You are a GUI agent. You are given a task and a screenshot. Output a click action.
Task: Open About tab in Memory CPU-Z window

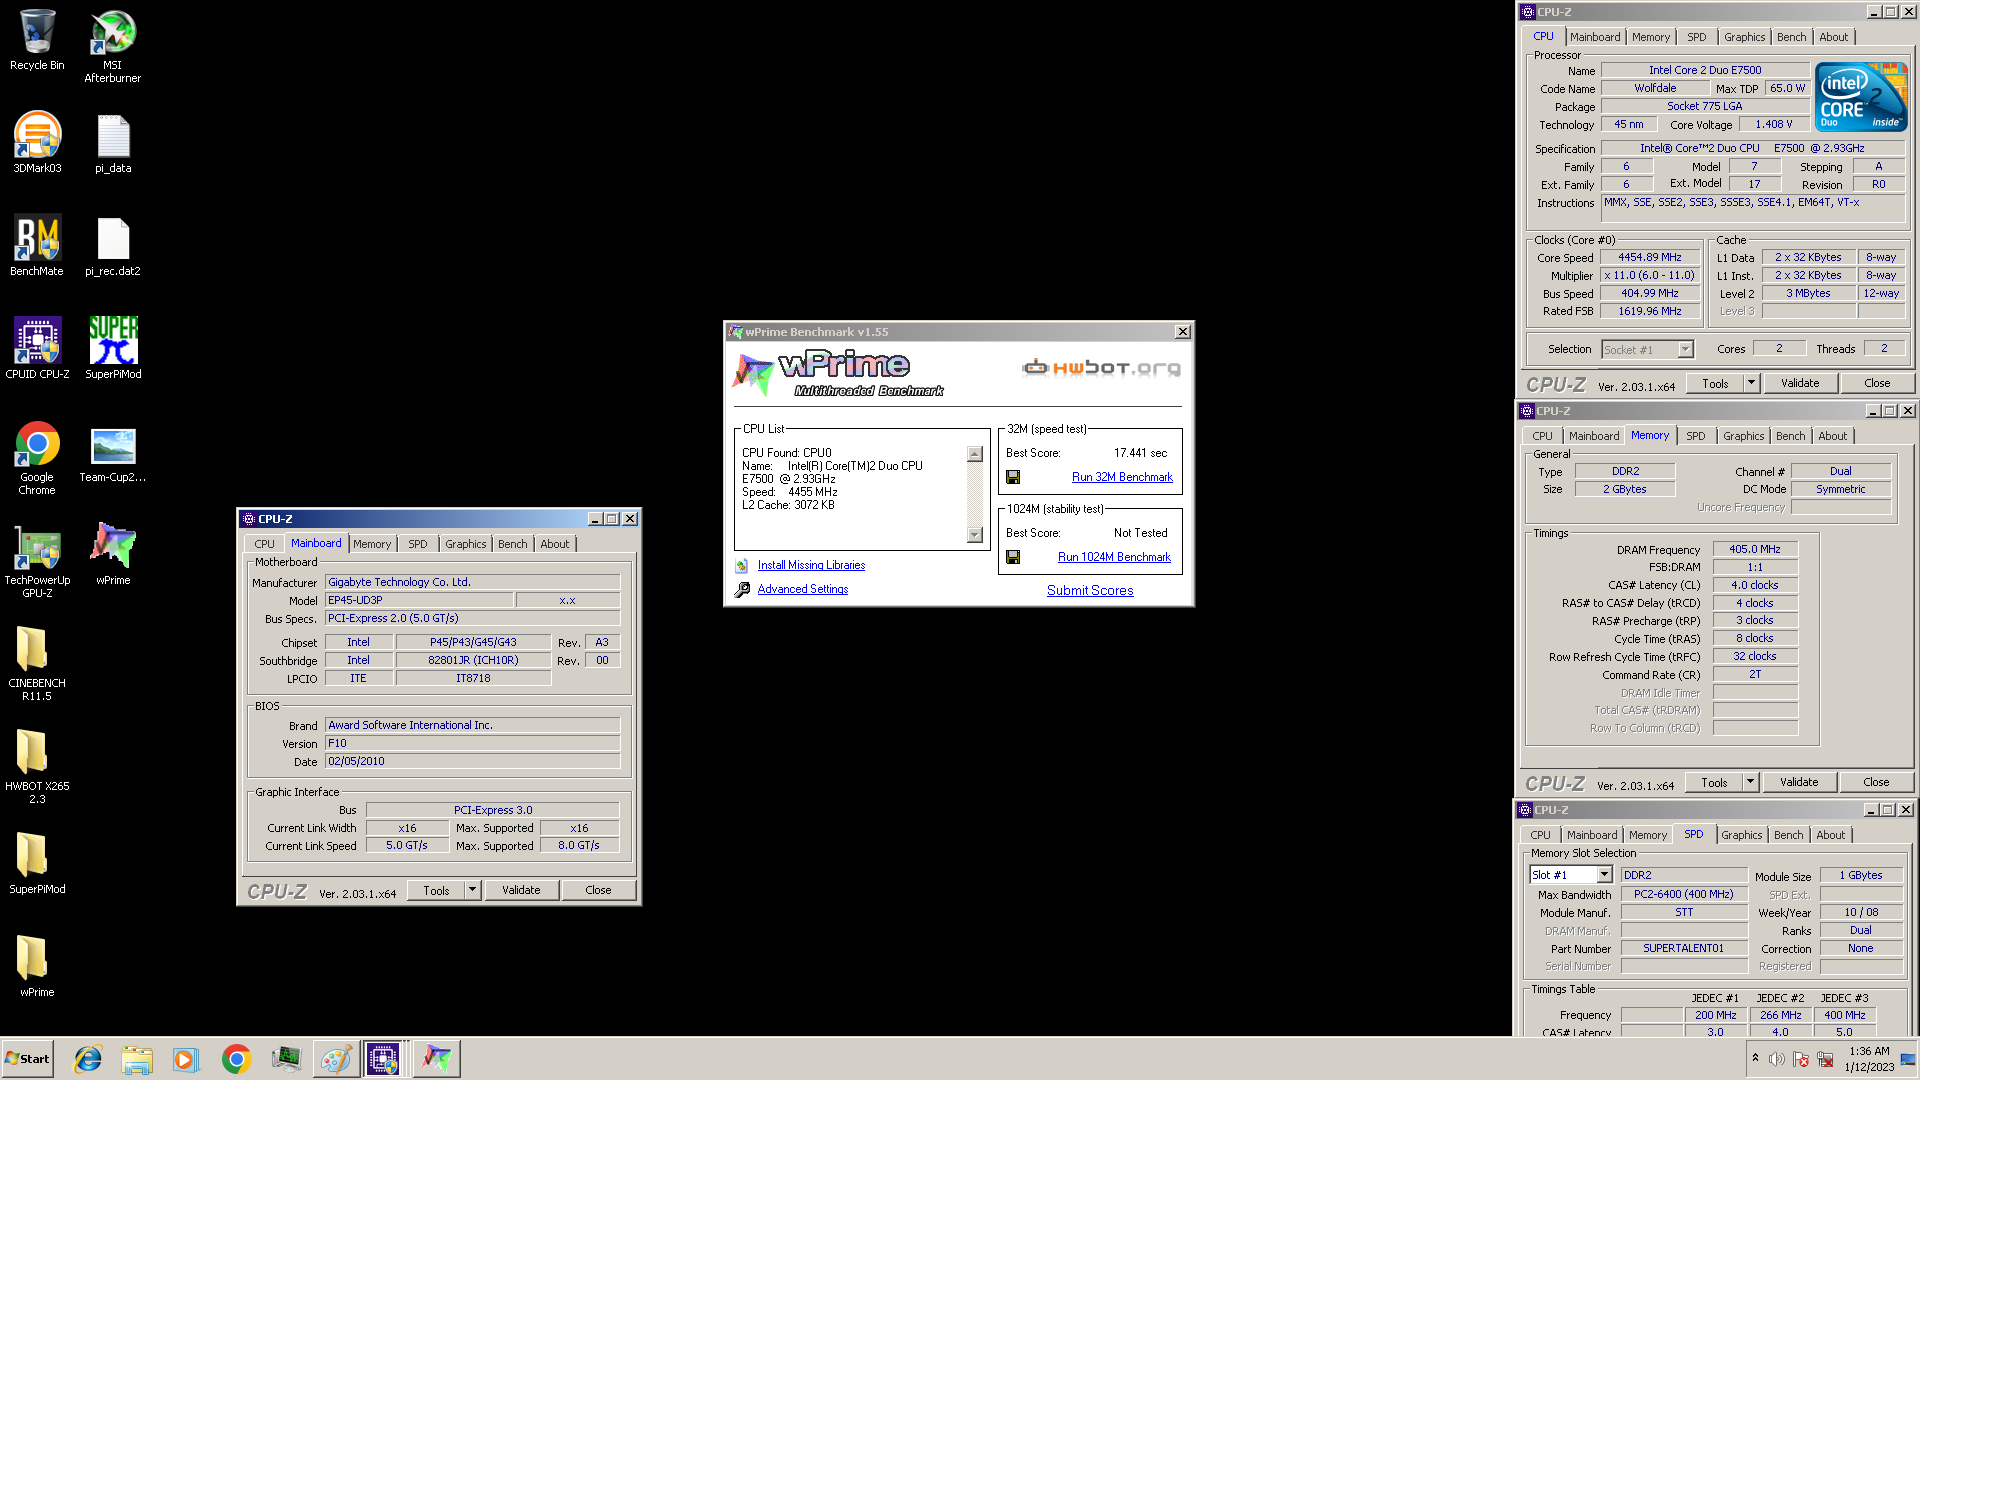click(1832, 436)
